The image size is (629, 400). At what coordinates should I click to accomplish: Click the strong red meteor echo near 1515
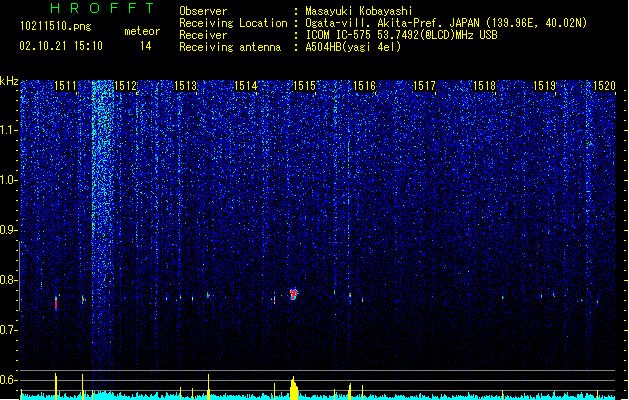point(294,294)
